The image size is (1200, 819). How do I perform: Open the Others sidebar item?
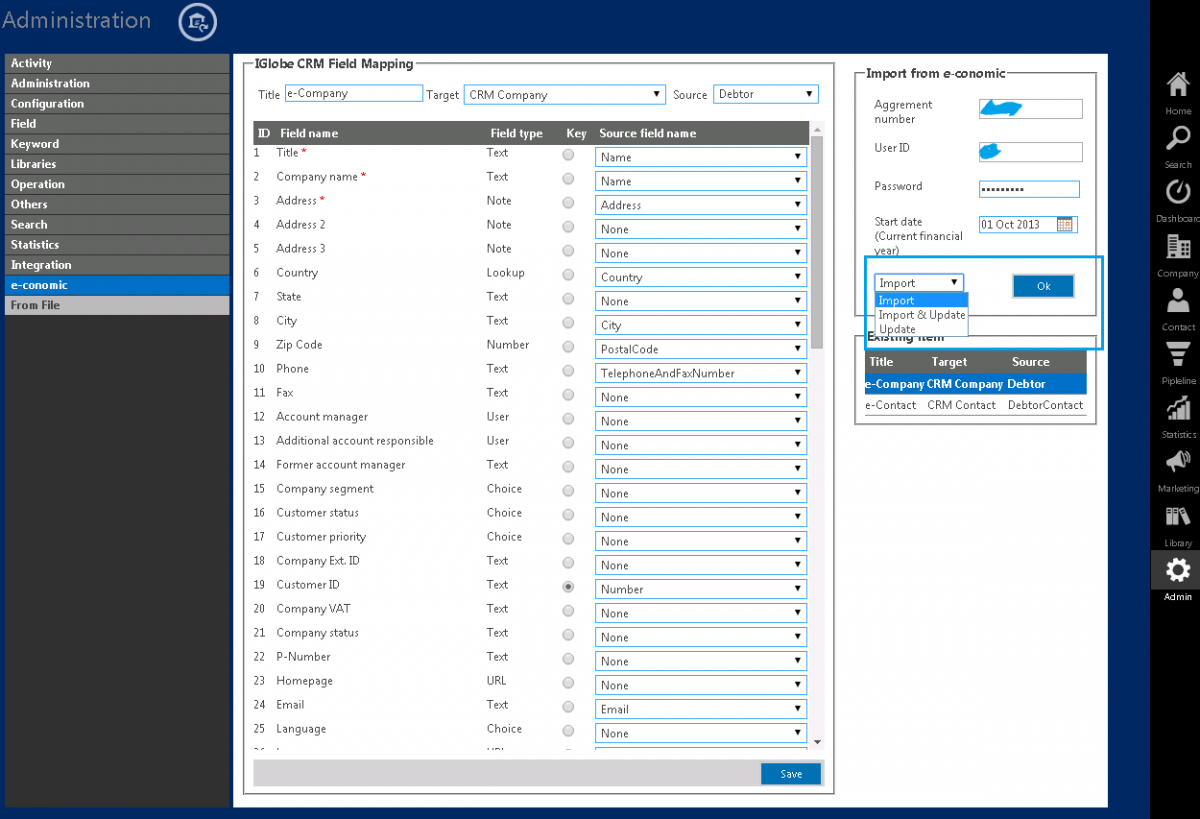(117, 204)
